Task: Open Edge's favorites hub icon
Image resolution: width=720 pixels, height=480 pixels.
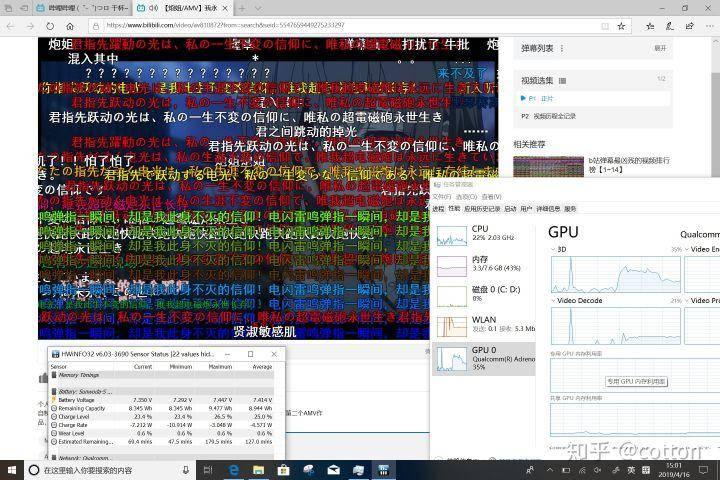Action: coord(650,26)
